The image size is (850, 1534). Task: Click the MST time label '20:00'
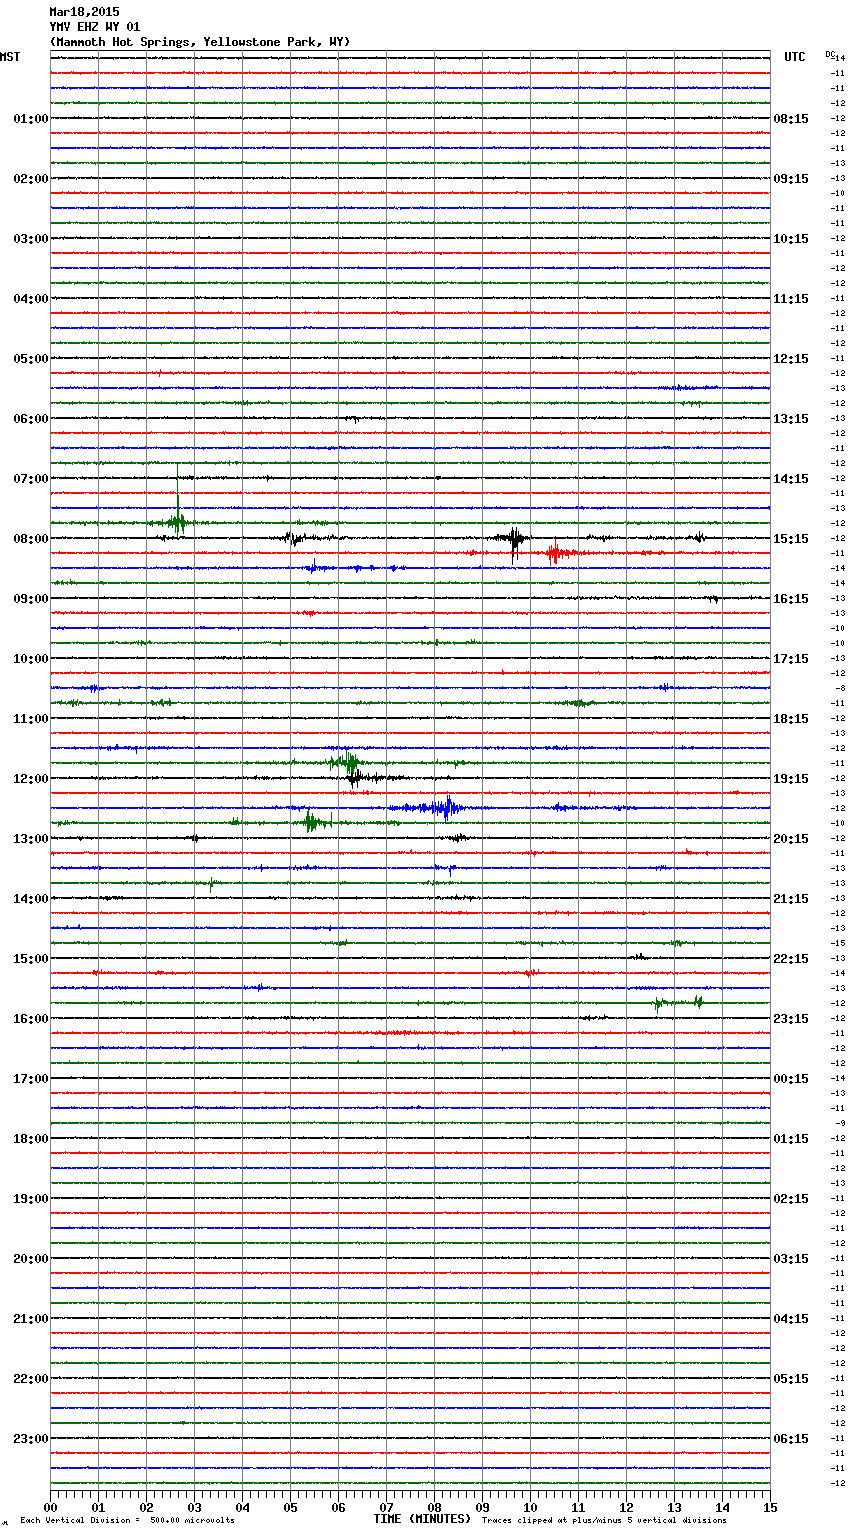(x=31, y=1259)
